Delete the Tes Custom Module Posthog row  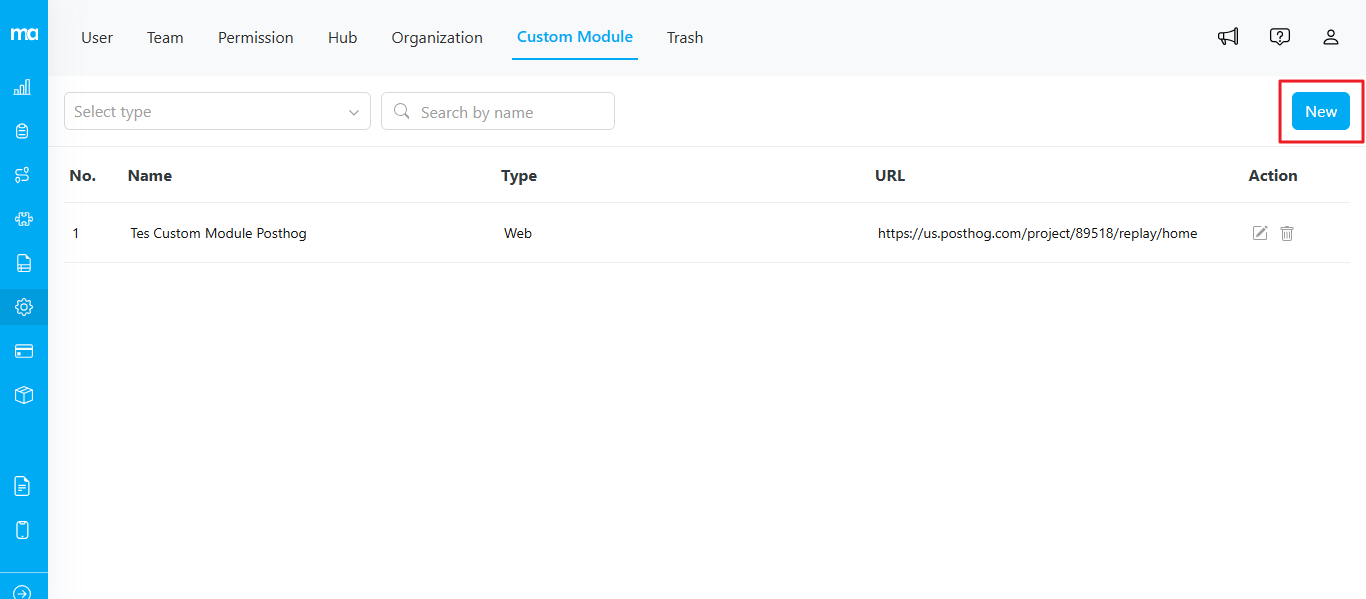[1287, 233]
